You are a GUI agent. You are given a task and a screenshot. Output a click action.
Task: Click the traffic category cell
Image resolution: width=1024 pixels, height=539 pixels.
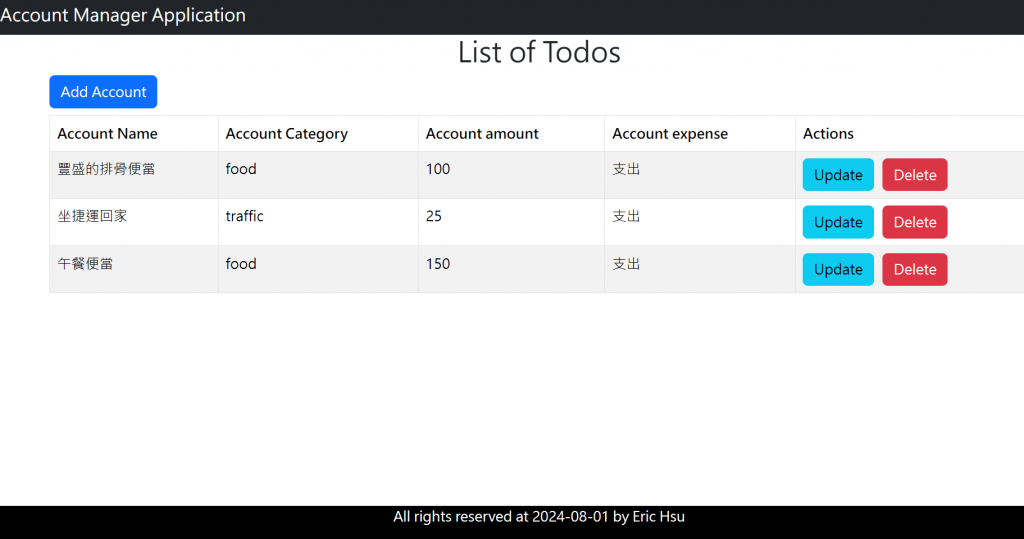coord(245,216)
